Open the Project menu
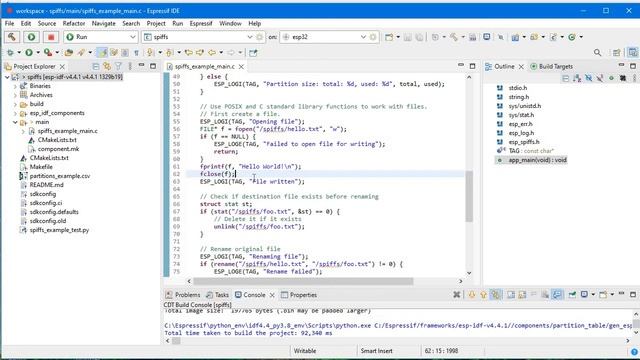Viewport: 640px width, 360px height. click(x=156, y=24)
